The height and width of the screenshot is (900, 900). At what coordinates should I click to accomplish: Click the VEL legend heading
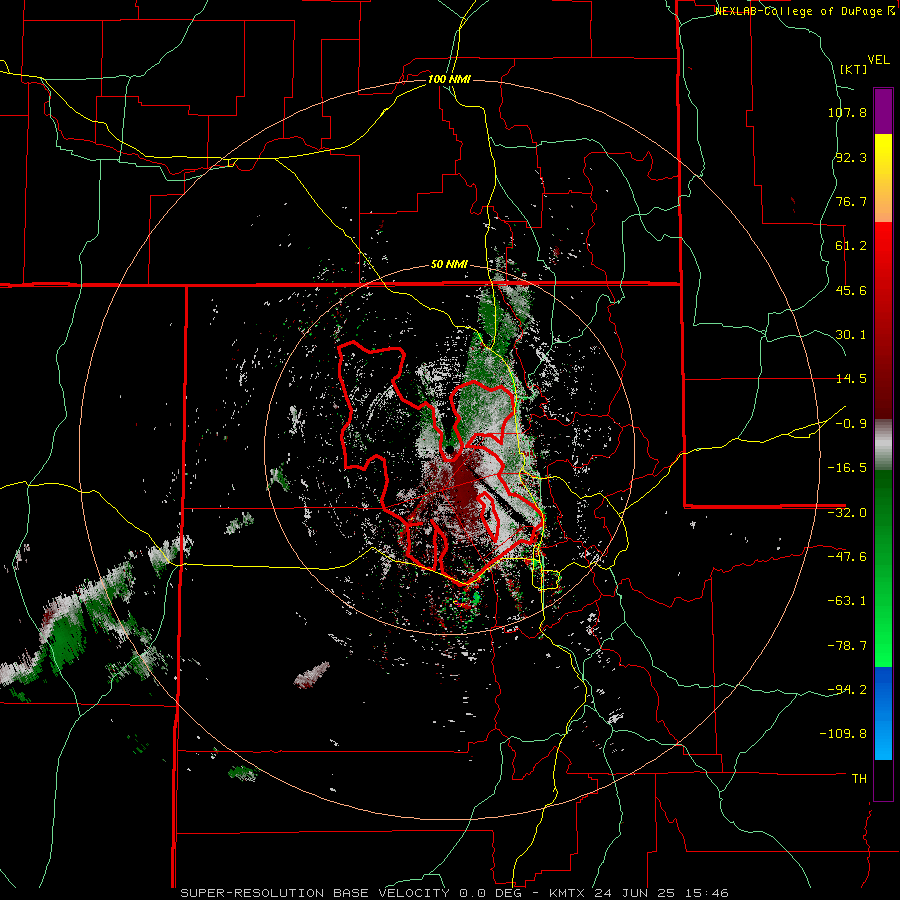point(879,60)
